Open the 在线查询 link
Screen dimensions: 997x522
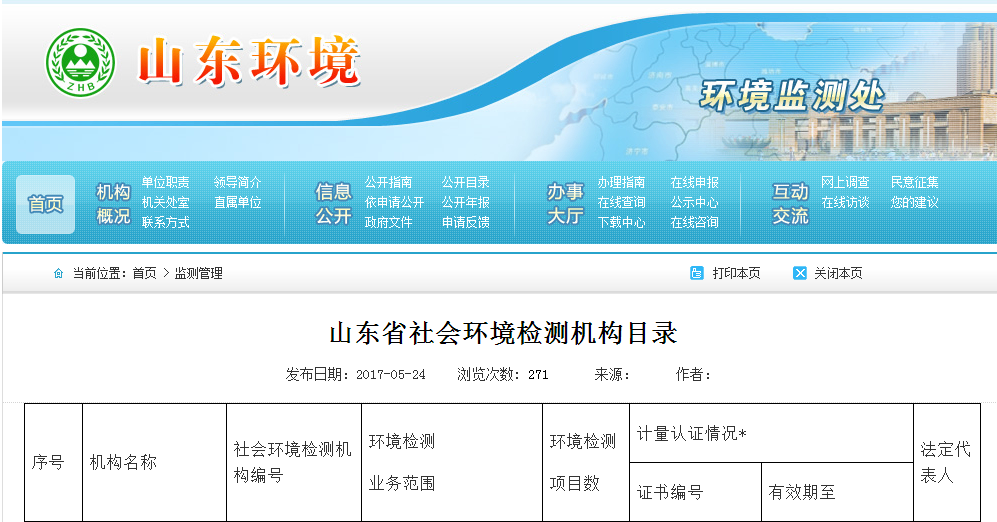click(x=621, y=202)
